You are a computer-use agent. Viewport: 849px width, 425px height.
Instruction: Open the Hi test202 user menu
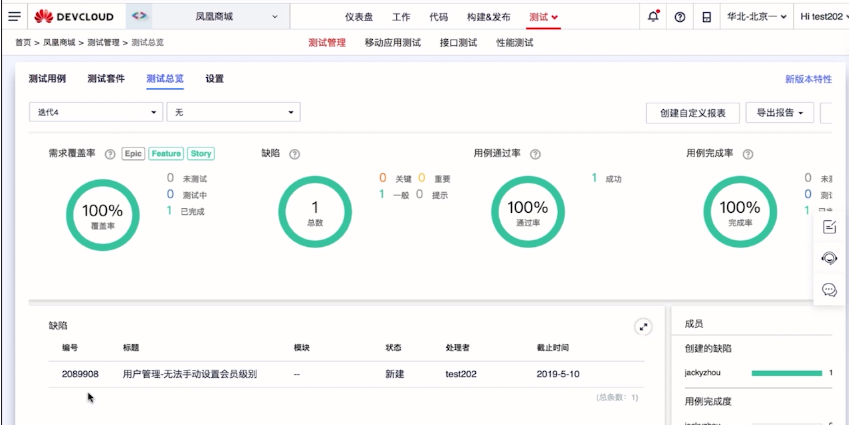pos(824,17)
